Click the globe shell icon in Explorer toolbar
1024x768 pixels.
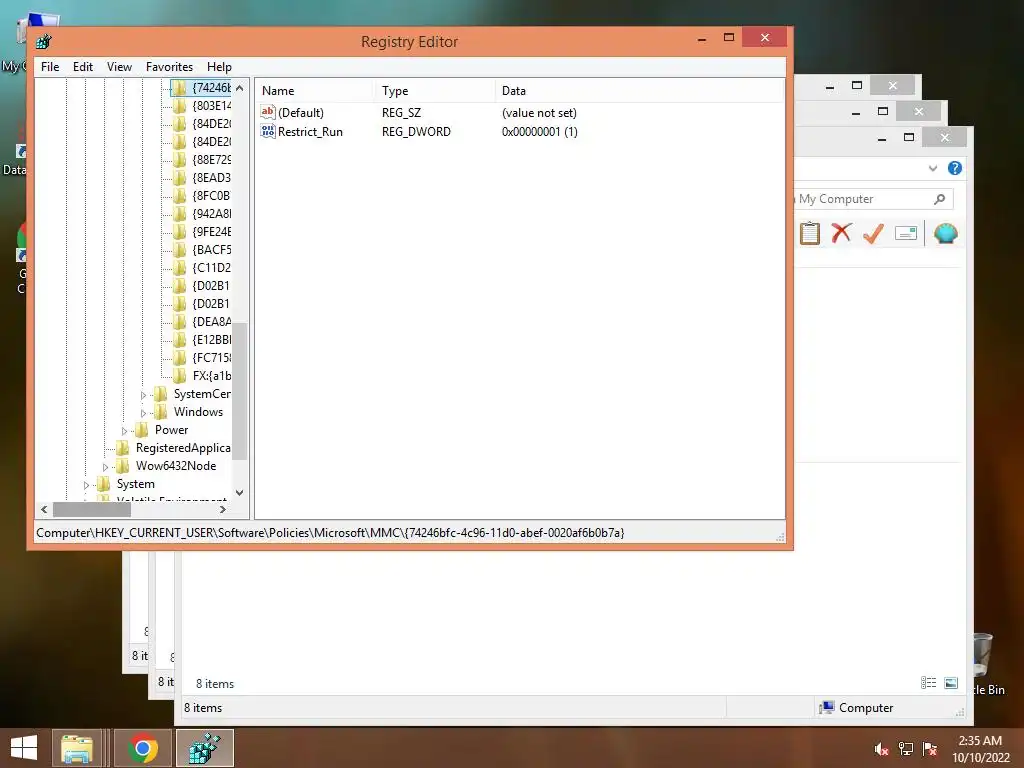946,233
